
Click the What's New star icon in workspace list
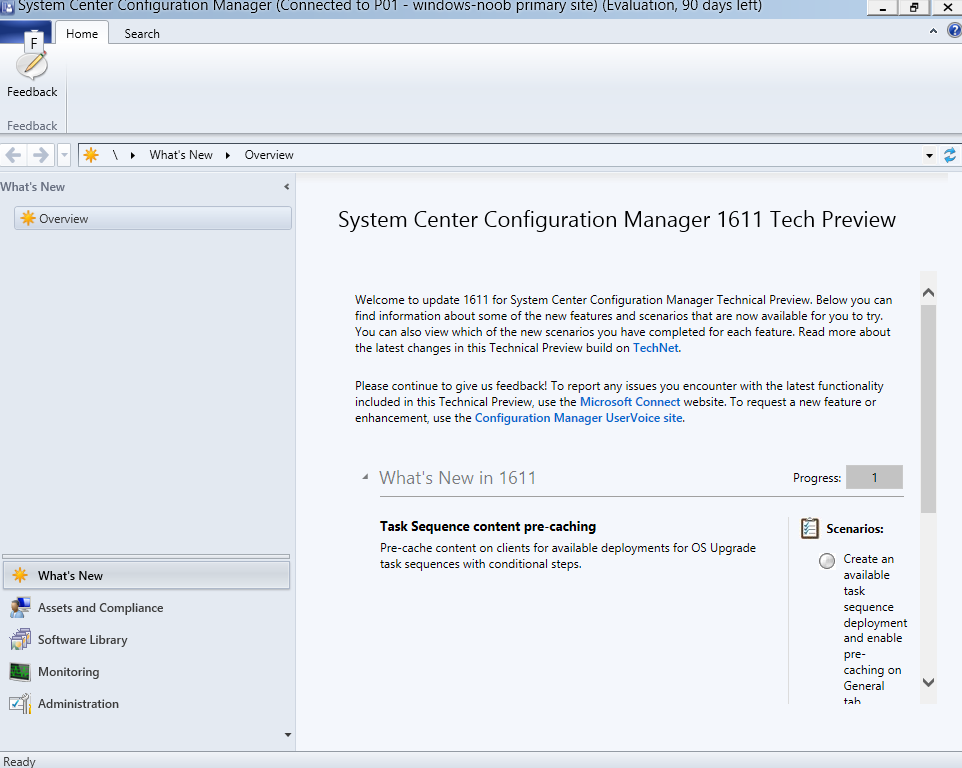coord(20,575)
